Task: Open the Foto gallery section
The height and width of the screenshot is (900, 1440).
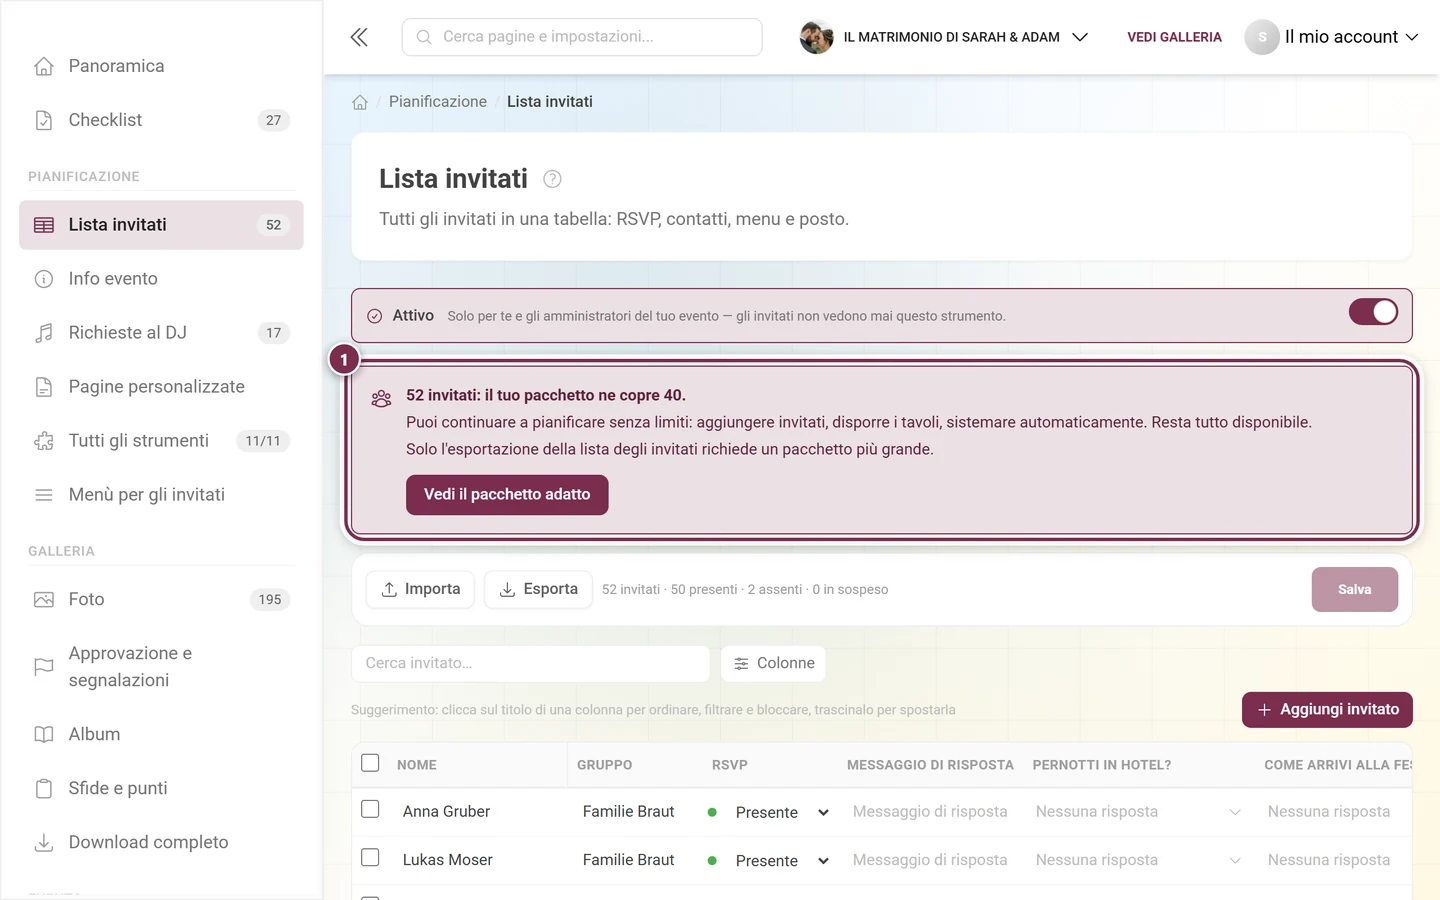Action: (161, 600)
